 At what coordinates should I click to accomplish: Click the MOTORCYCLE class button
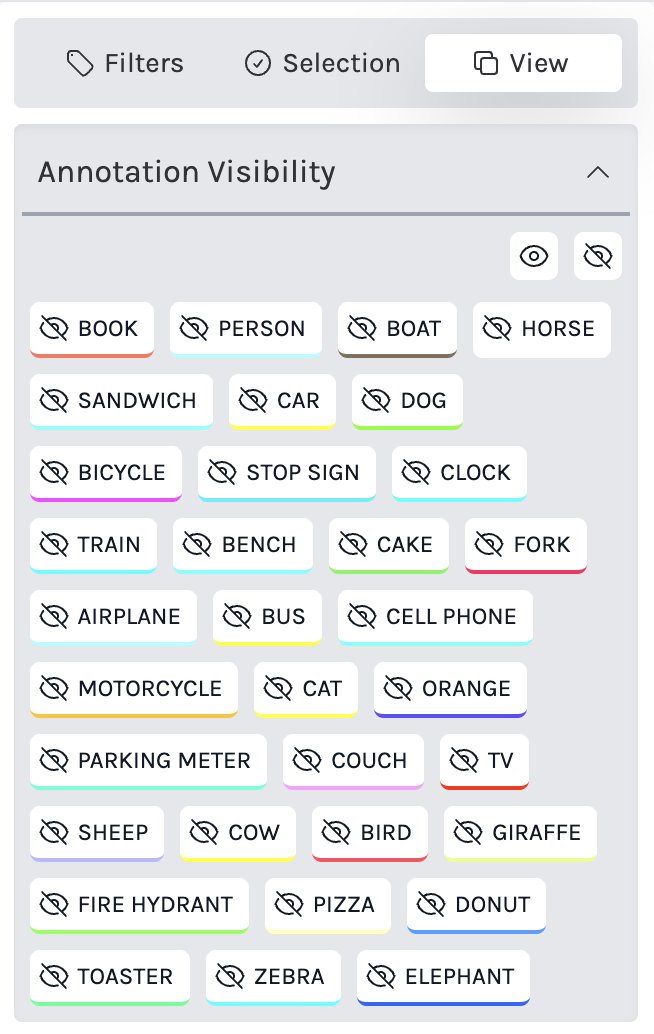tap(134, 689)
